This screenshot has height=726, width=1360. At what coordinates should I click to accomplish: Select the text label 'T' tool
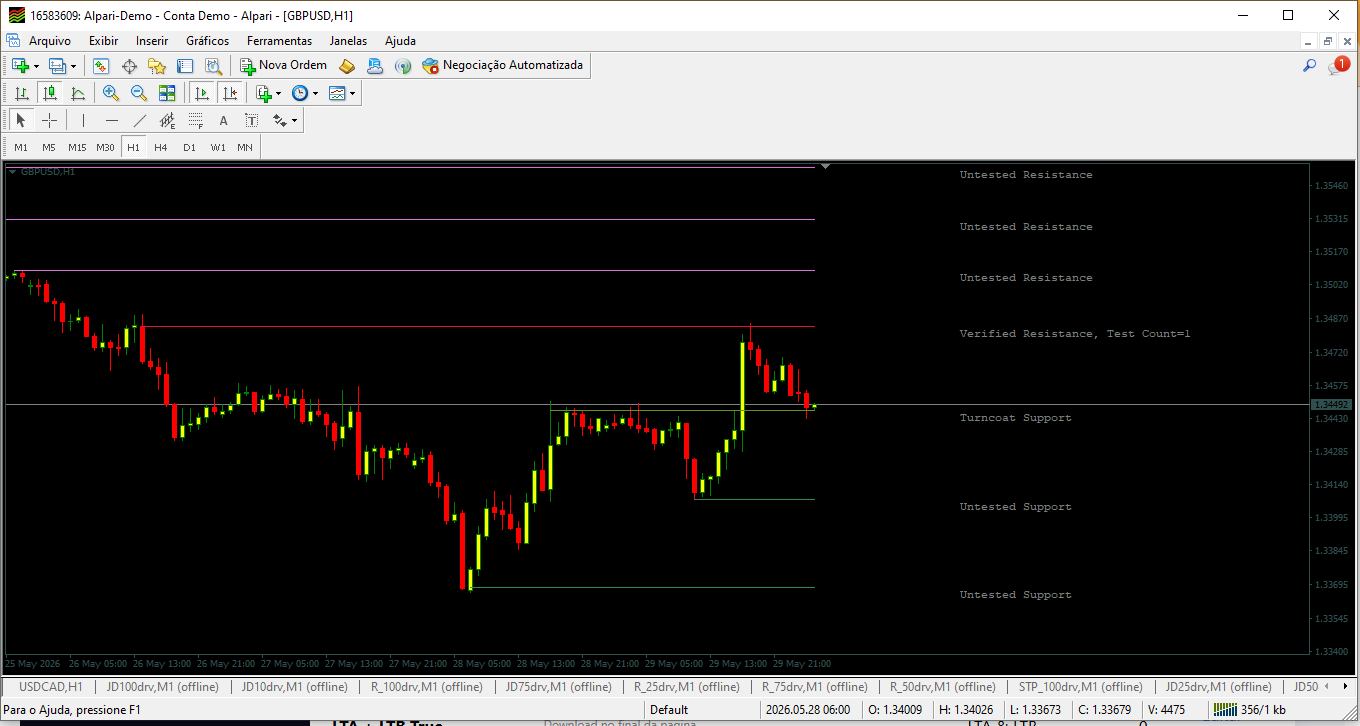[x=251, y=120]
